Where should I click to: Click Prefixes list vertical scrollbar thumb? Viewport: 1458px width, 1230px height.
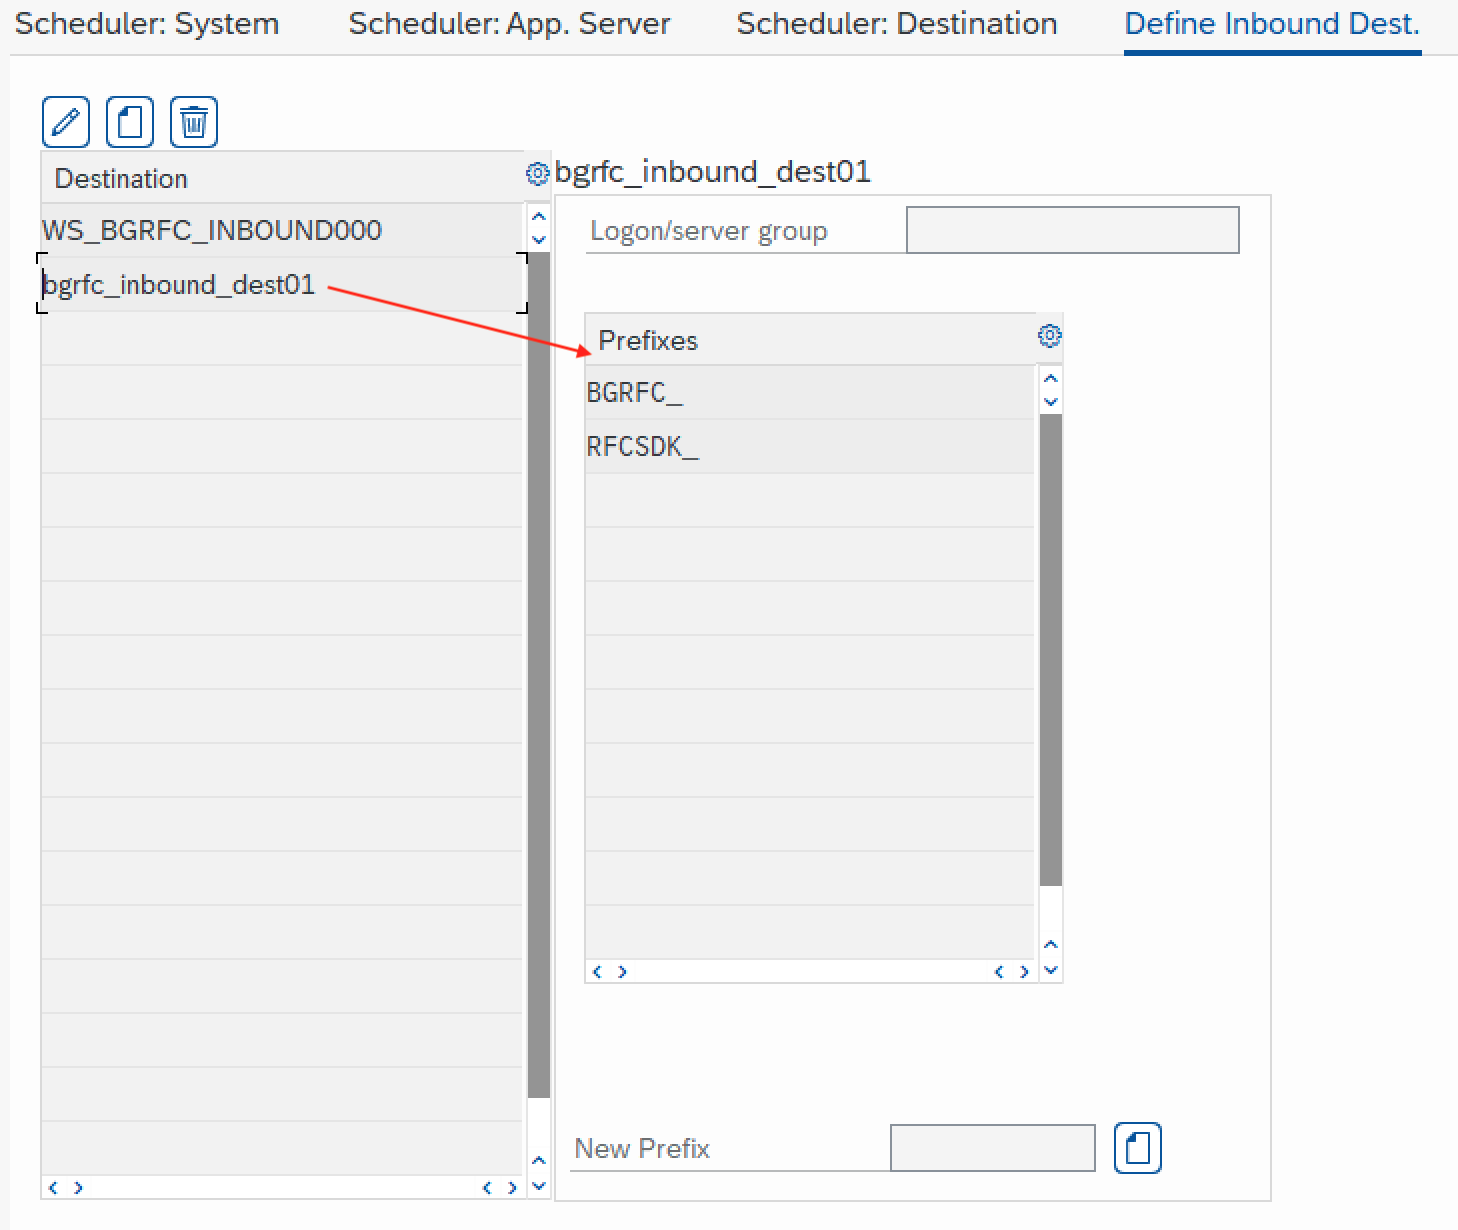click(1050, 650)
